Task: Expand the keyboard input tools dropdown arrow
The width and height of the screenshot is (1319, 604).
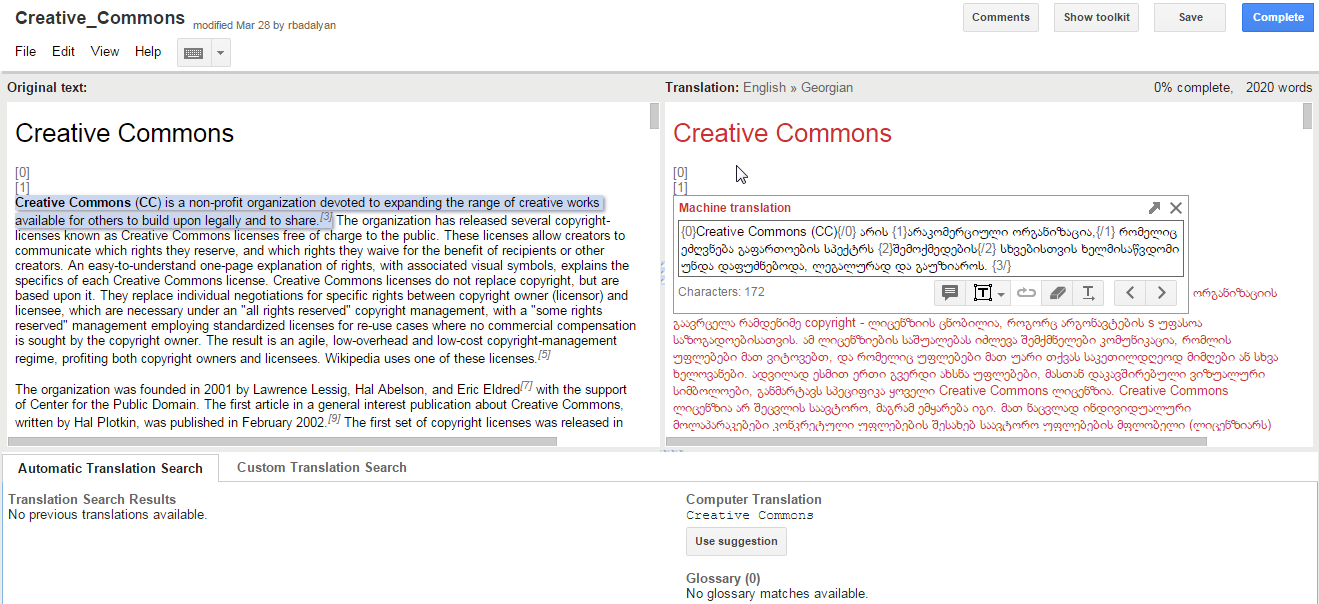Action: click(x=220, y=53)
